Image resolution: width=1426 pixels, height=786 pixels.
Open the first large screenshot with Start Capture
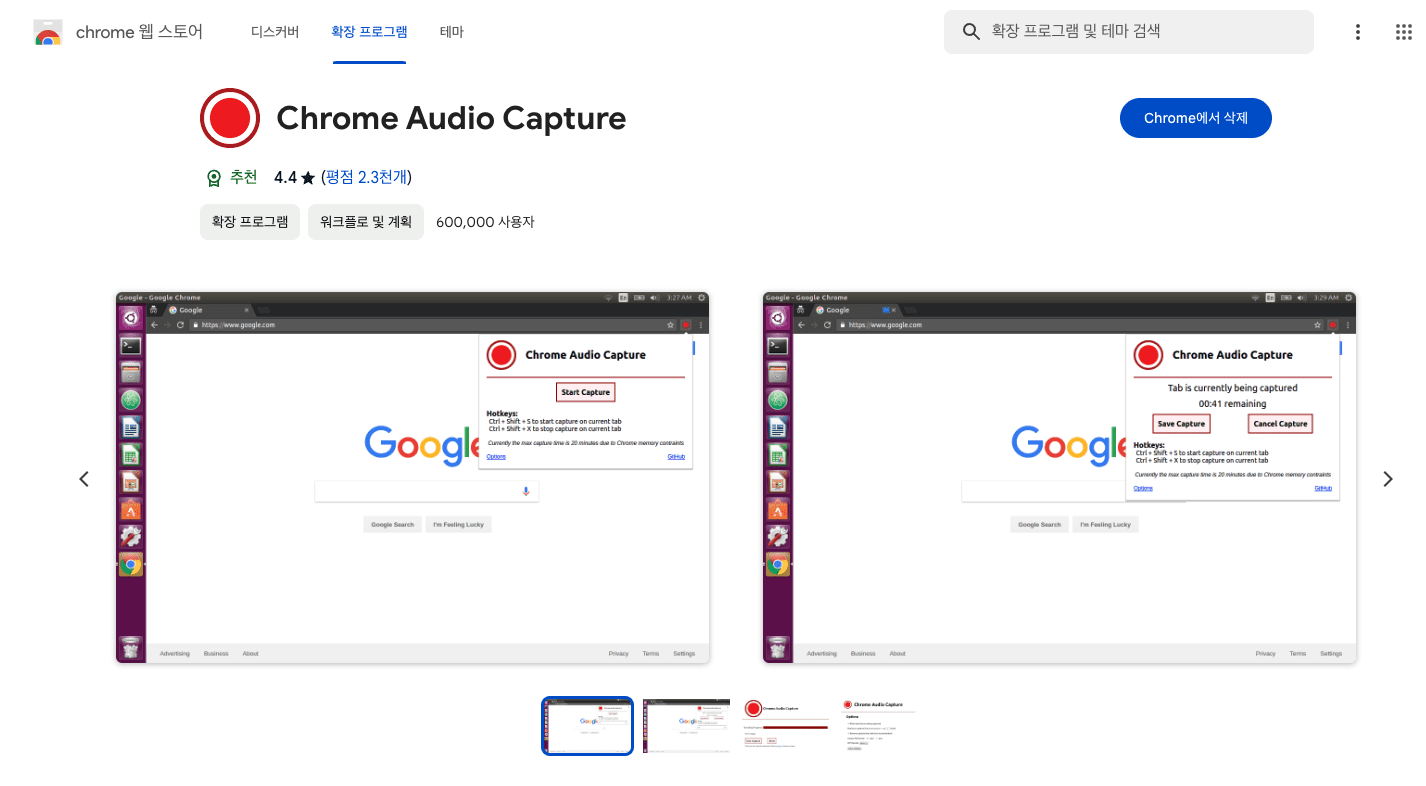(413, 478)
